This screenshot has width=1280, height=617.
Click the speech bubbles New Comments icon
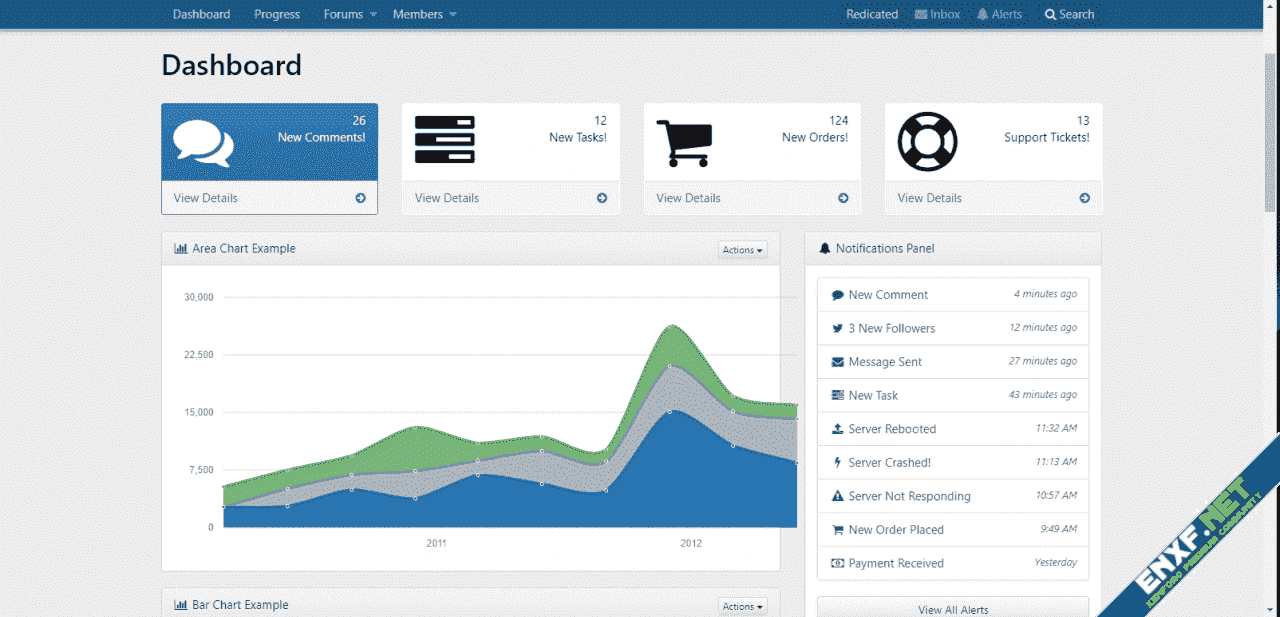tap(203, 143)
